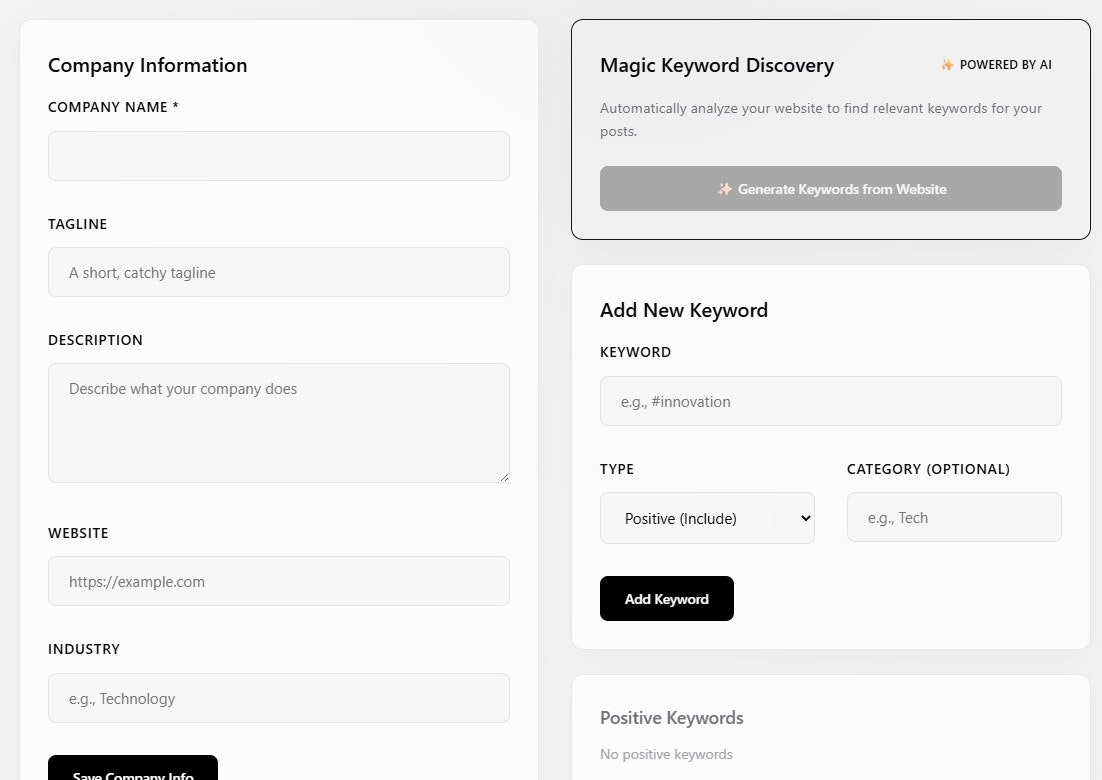
Task: Click the Description textarea resize handle
Action: (505, 477)
